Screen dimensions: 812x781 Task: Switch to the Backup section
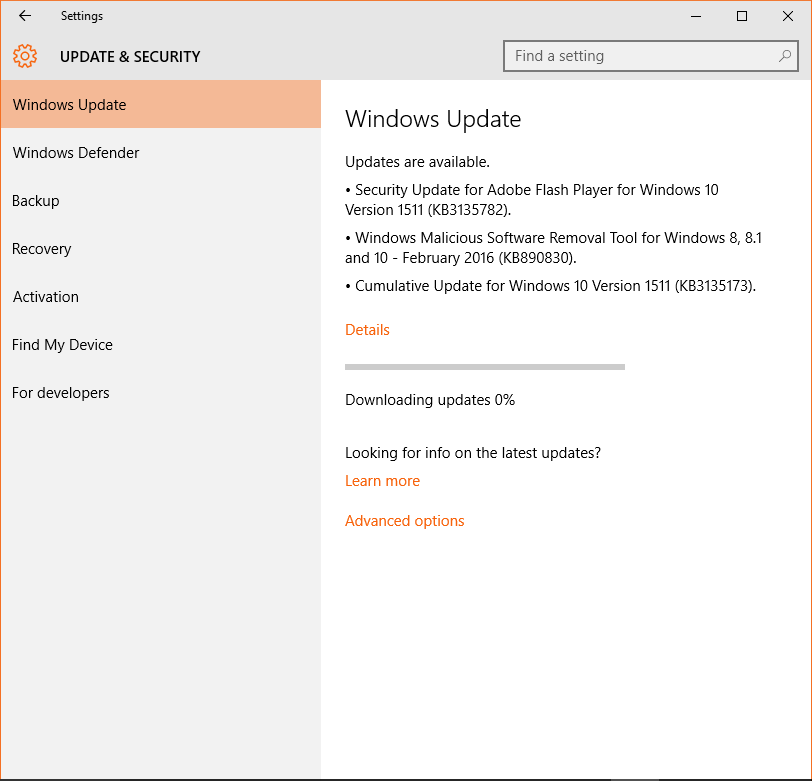pyautogui.click(x=161, y=201)
